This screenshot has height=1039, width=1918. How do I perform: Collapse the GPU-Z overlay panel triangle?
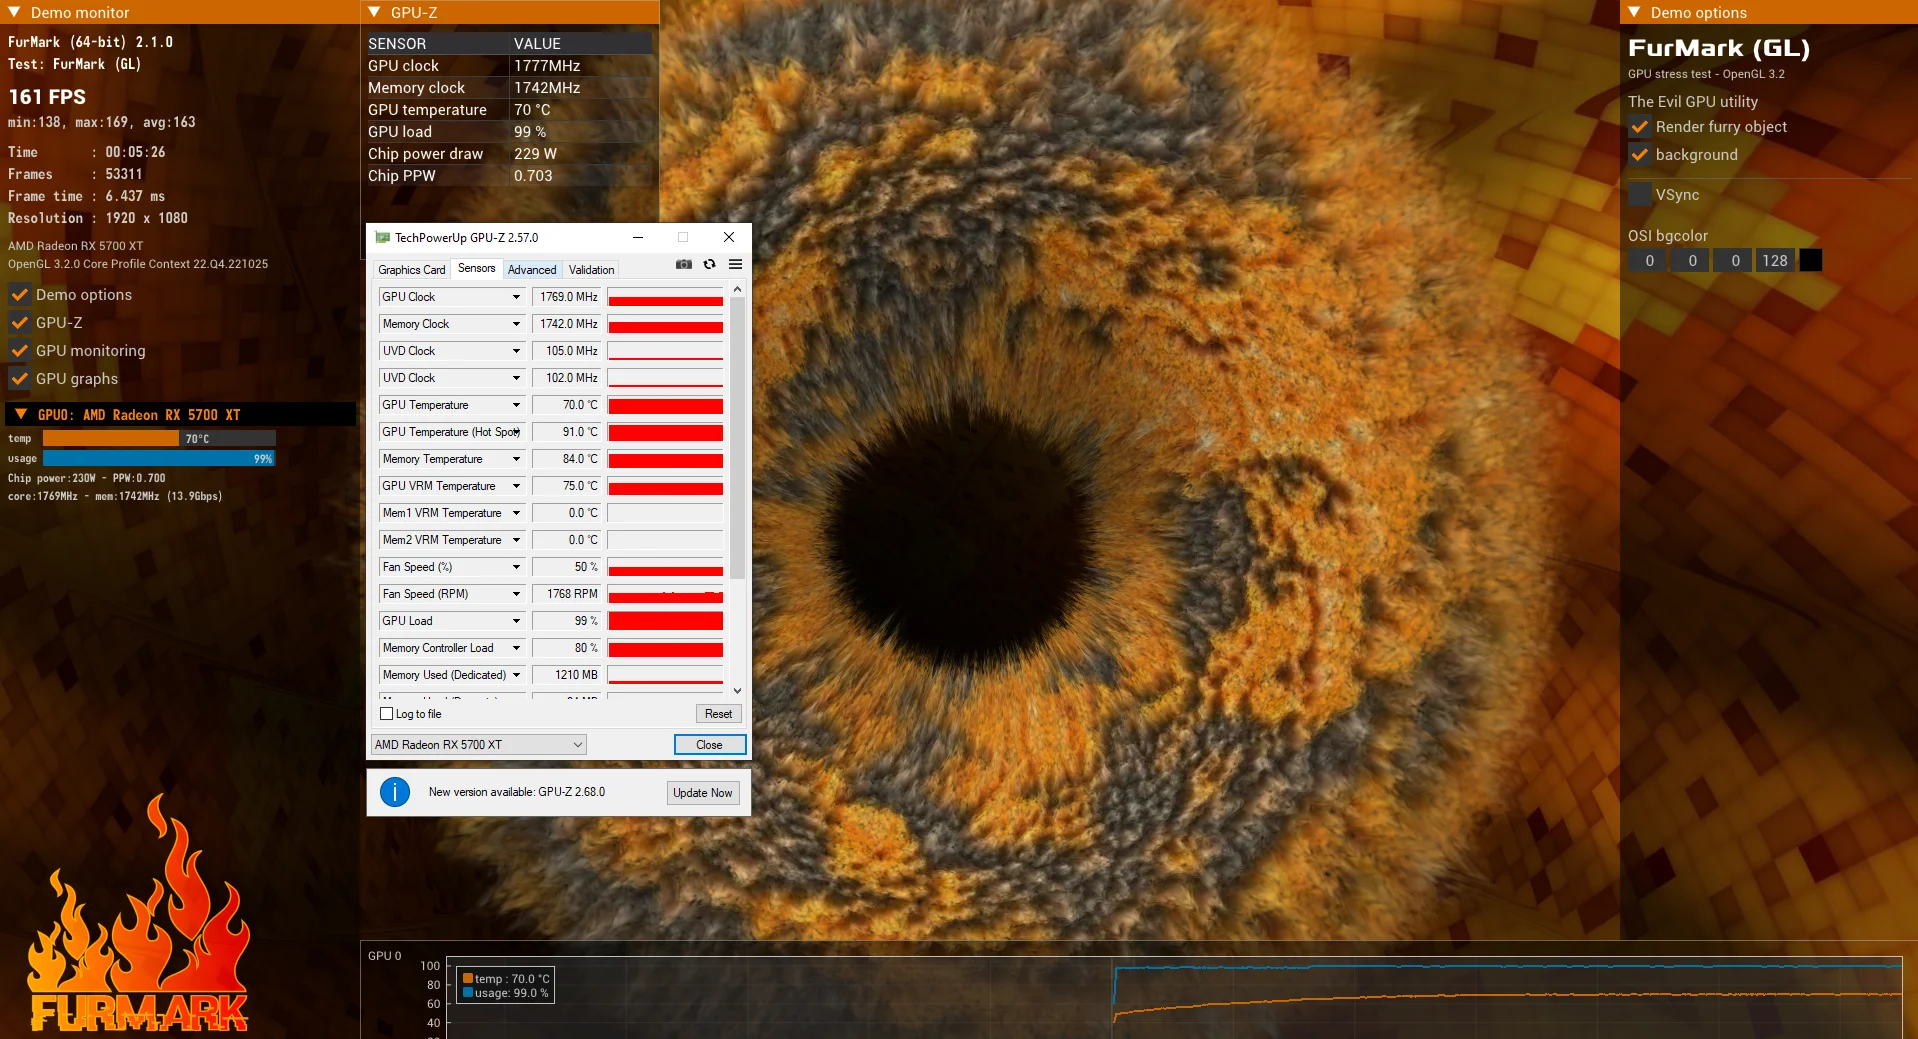[x=374, y=12]
